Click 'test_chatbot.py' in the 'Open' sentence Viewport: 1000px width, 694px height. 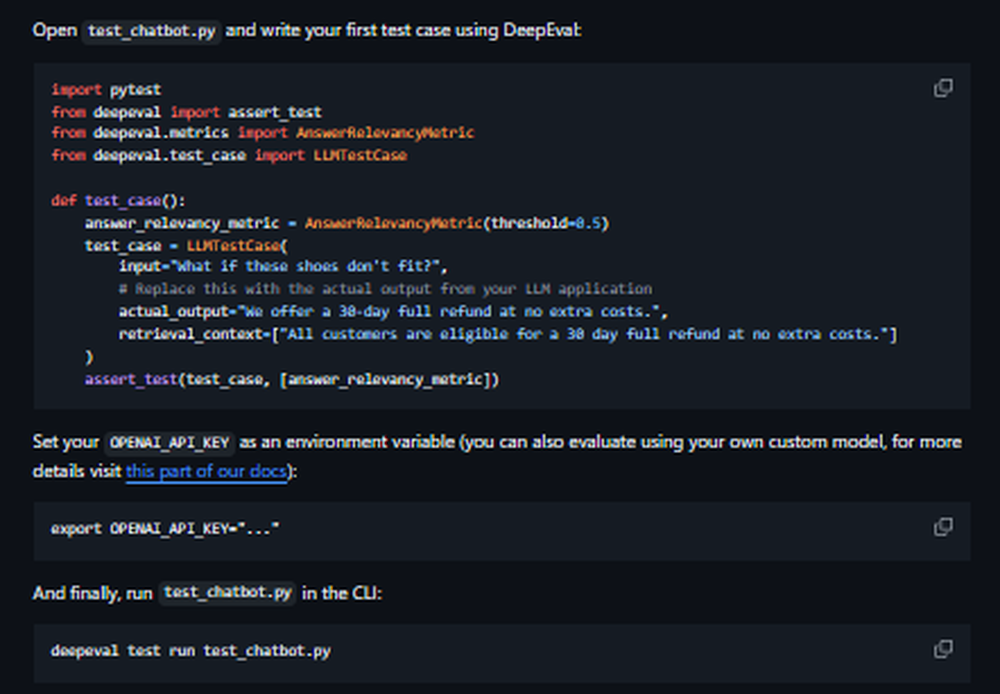(151, 31)
